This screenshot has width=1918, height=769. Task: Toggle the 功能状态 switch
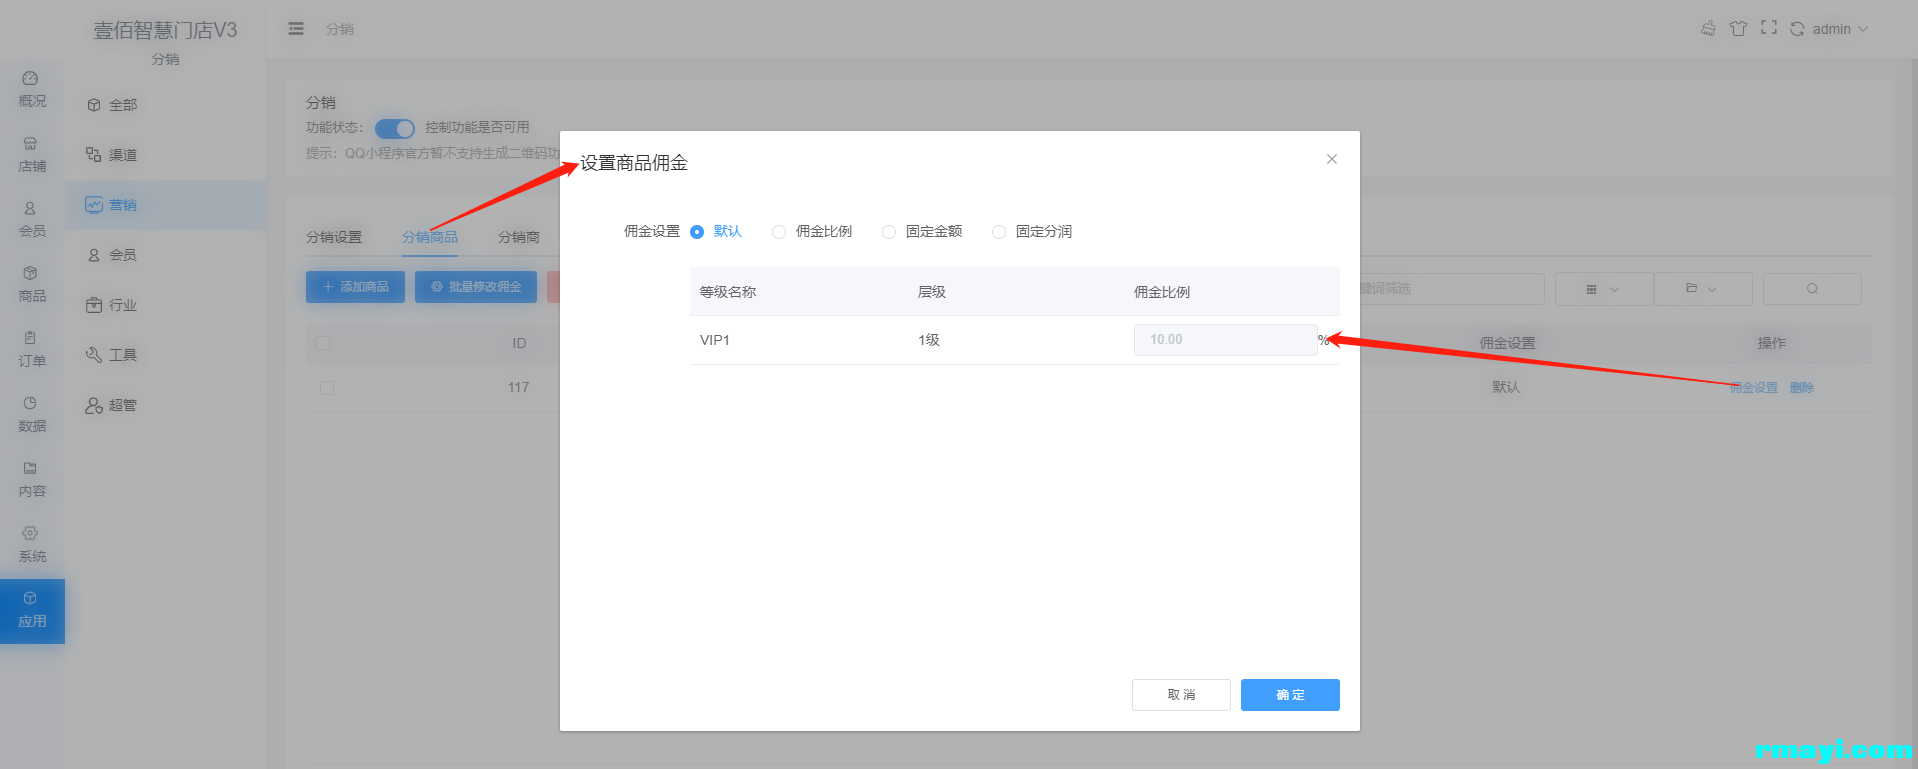pyautogui.click(x=395, y=128)
